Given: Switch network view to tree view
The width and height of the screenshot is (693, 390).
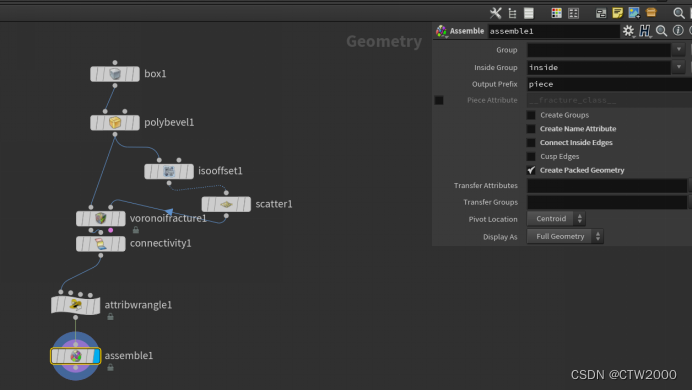Looking at the screenshot, I should point(512,13).
